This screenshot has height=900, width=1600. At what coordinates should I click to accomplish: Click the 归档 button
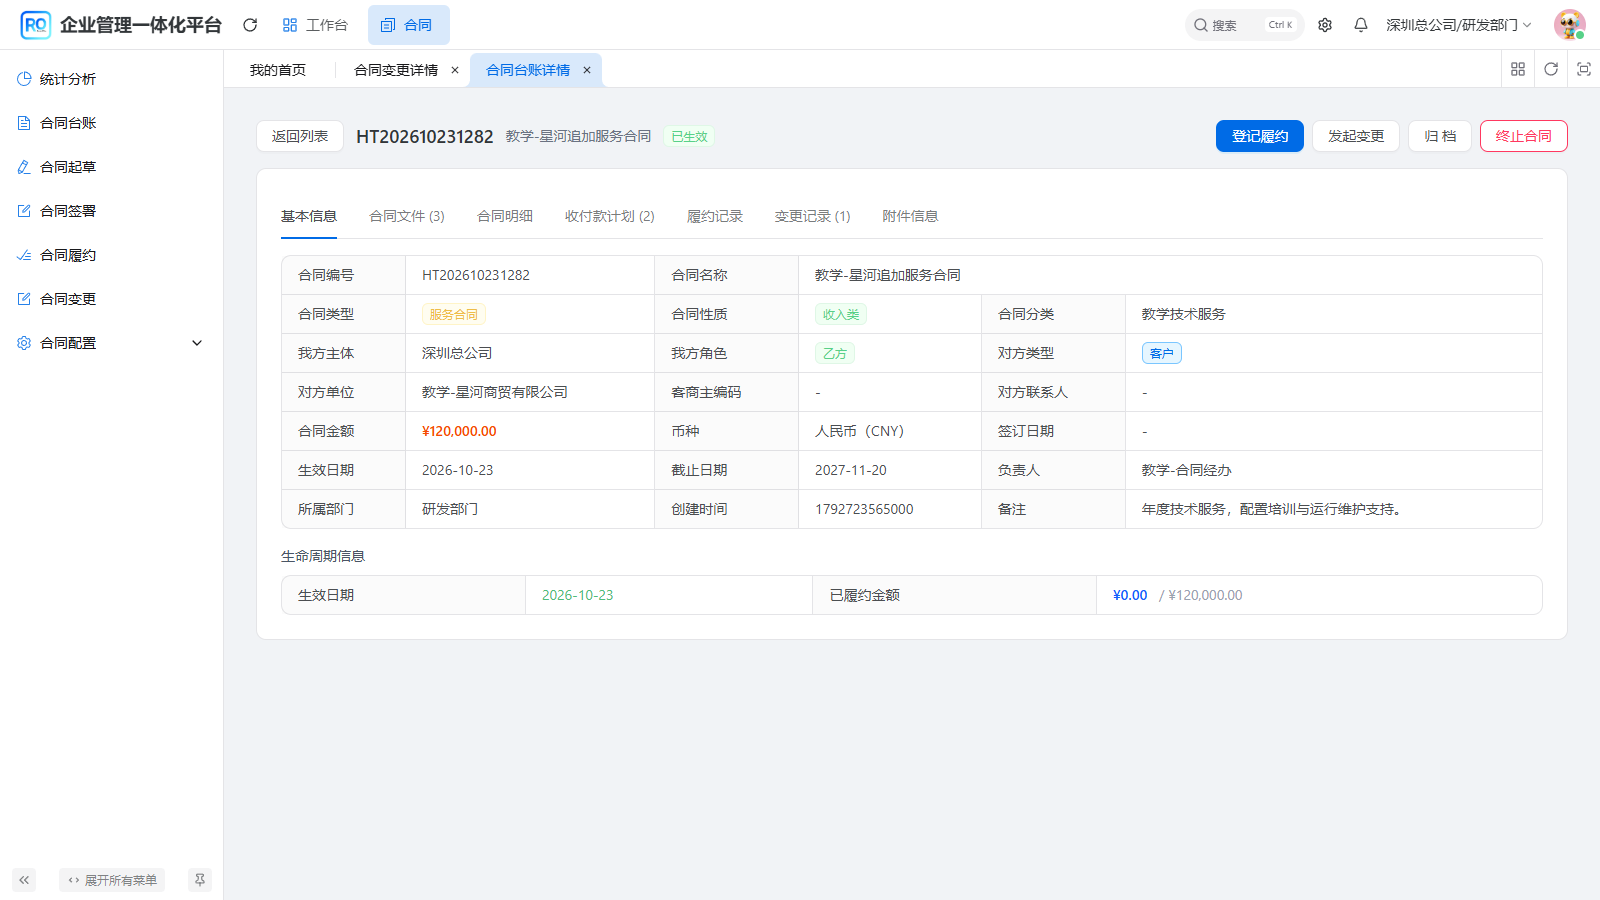[x=1440, y=136]
